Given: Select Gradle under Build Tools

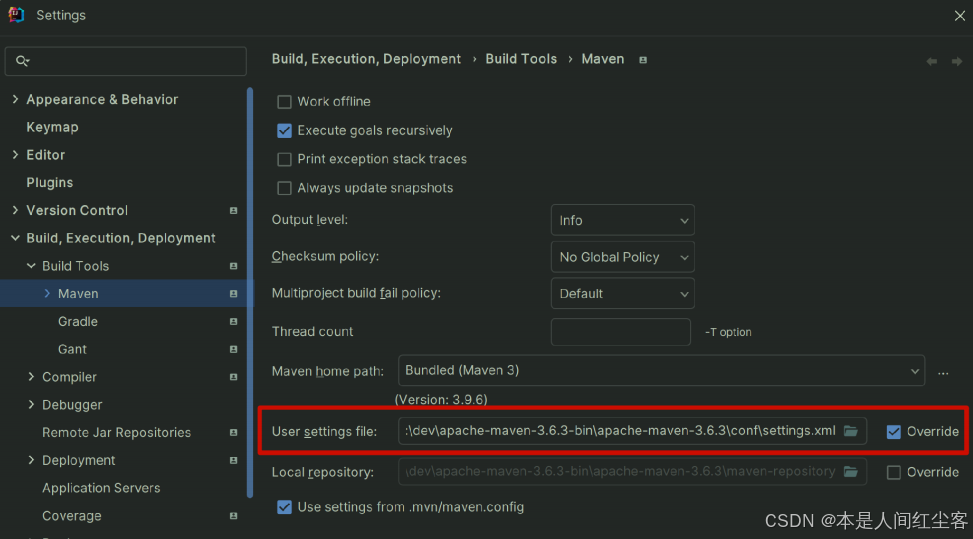Looking at the screenshot, I should pos(78,321).
